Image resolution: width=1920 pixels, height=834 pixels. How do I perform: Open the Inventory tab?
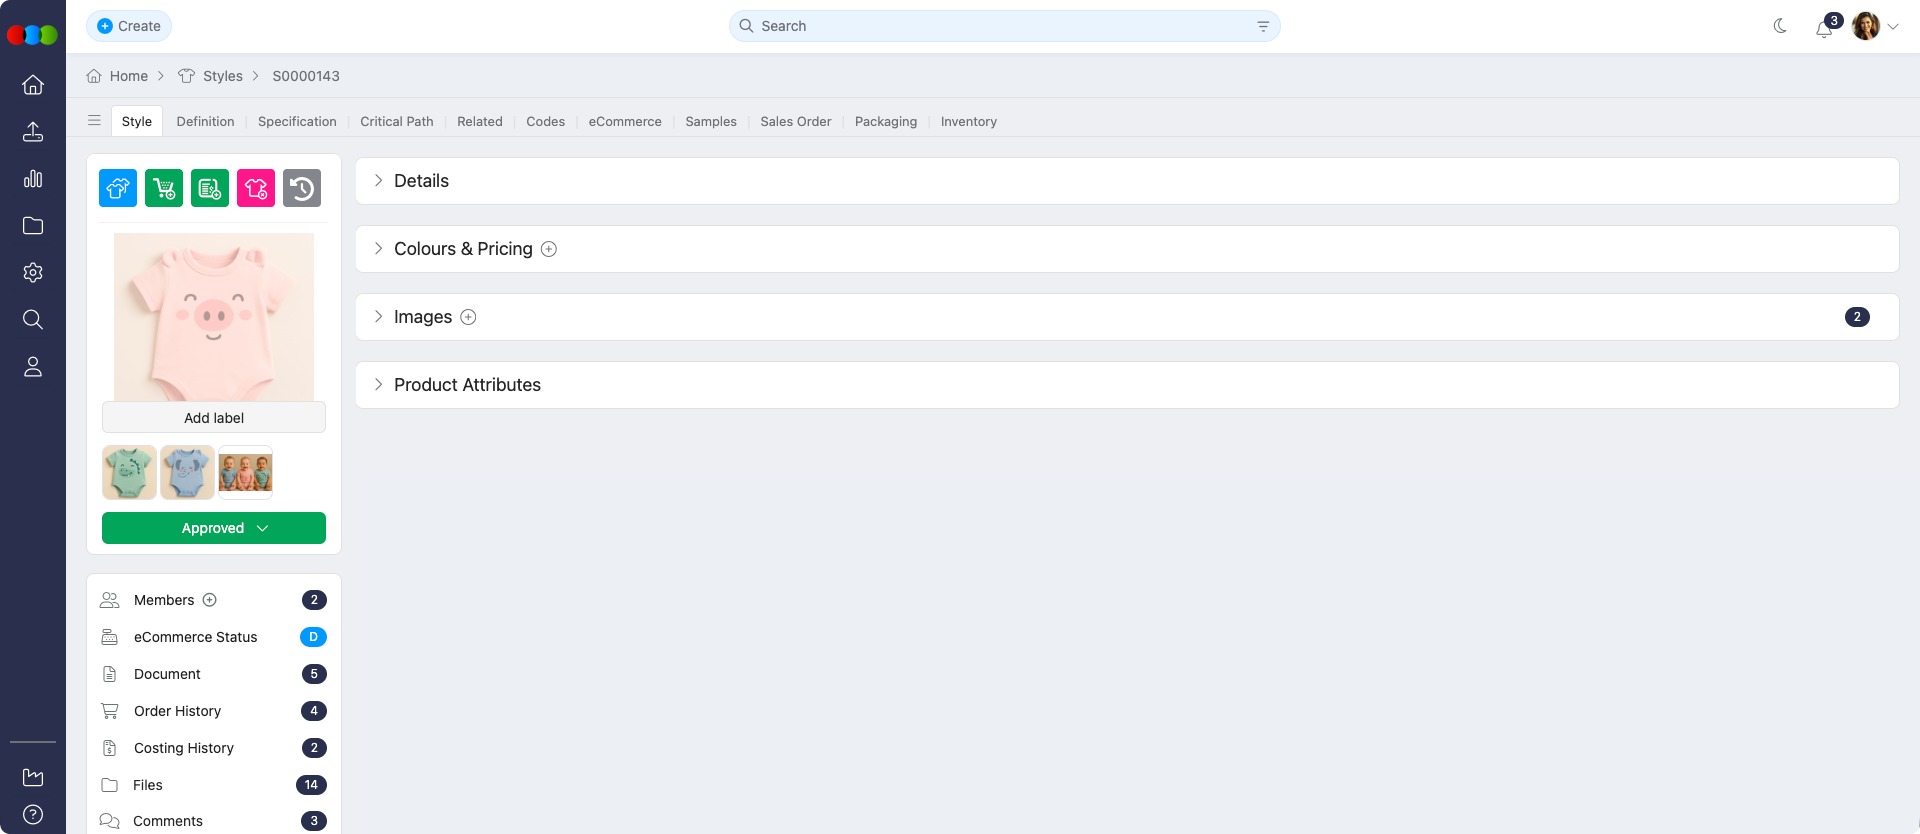click(969, 121)
